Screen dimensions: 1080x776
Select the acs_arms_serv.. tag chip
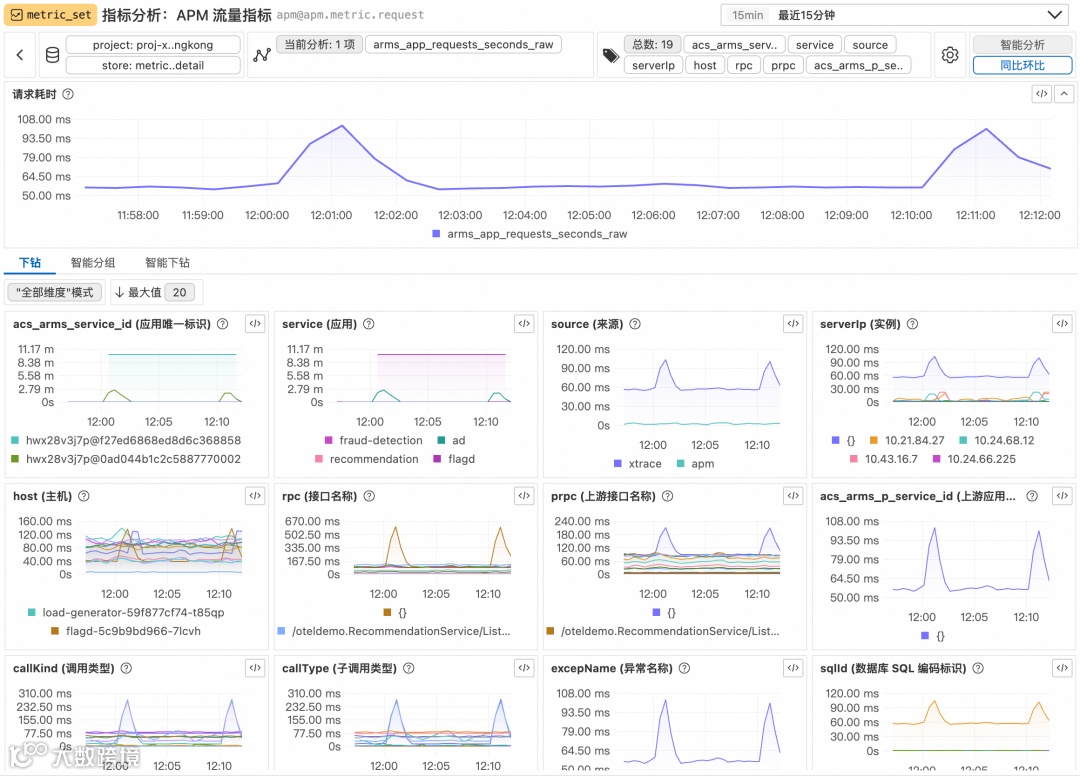(734, 45)
